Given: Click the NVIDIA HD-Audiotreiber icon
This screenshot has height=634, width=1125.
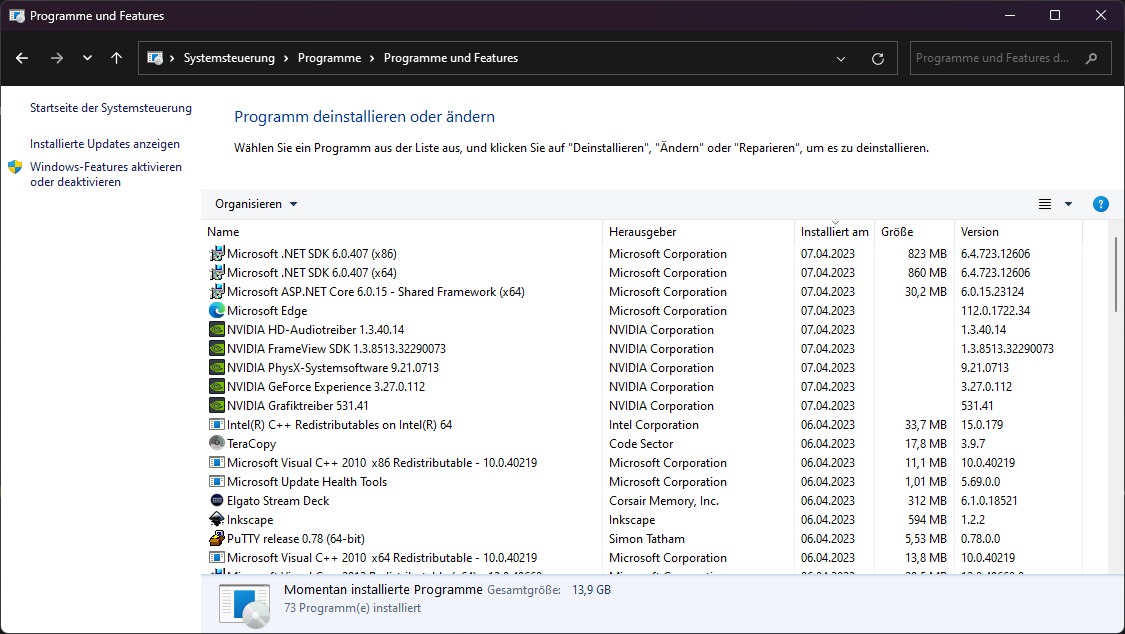Looking at the screenshot, I should click(217, 329).
